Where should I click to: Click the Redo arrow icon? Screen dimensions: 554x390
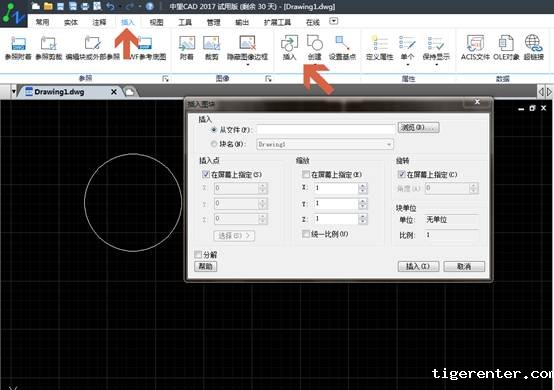point(130,6)
